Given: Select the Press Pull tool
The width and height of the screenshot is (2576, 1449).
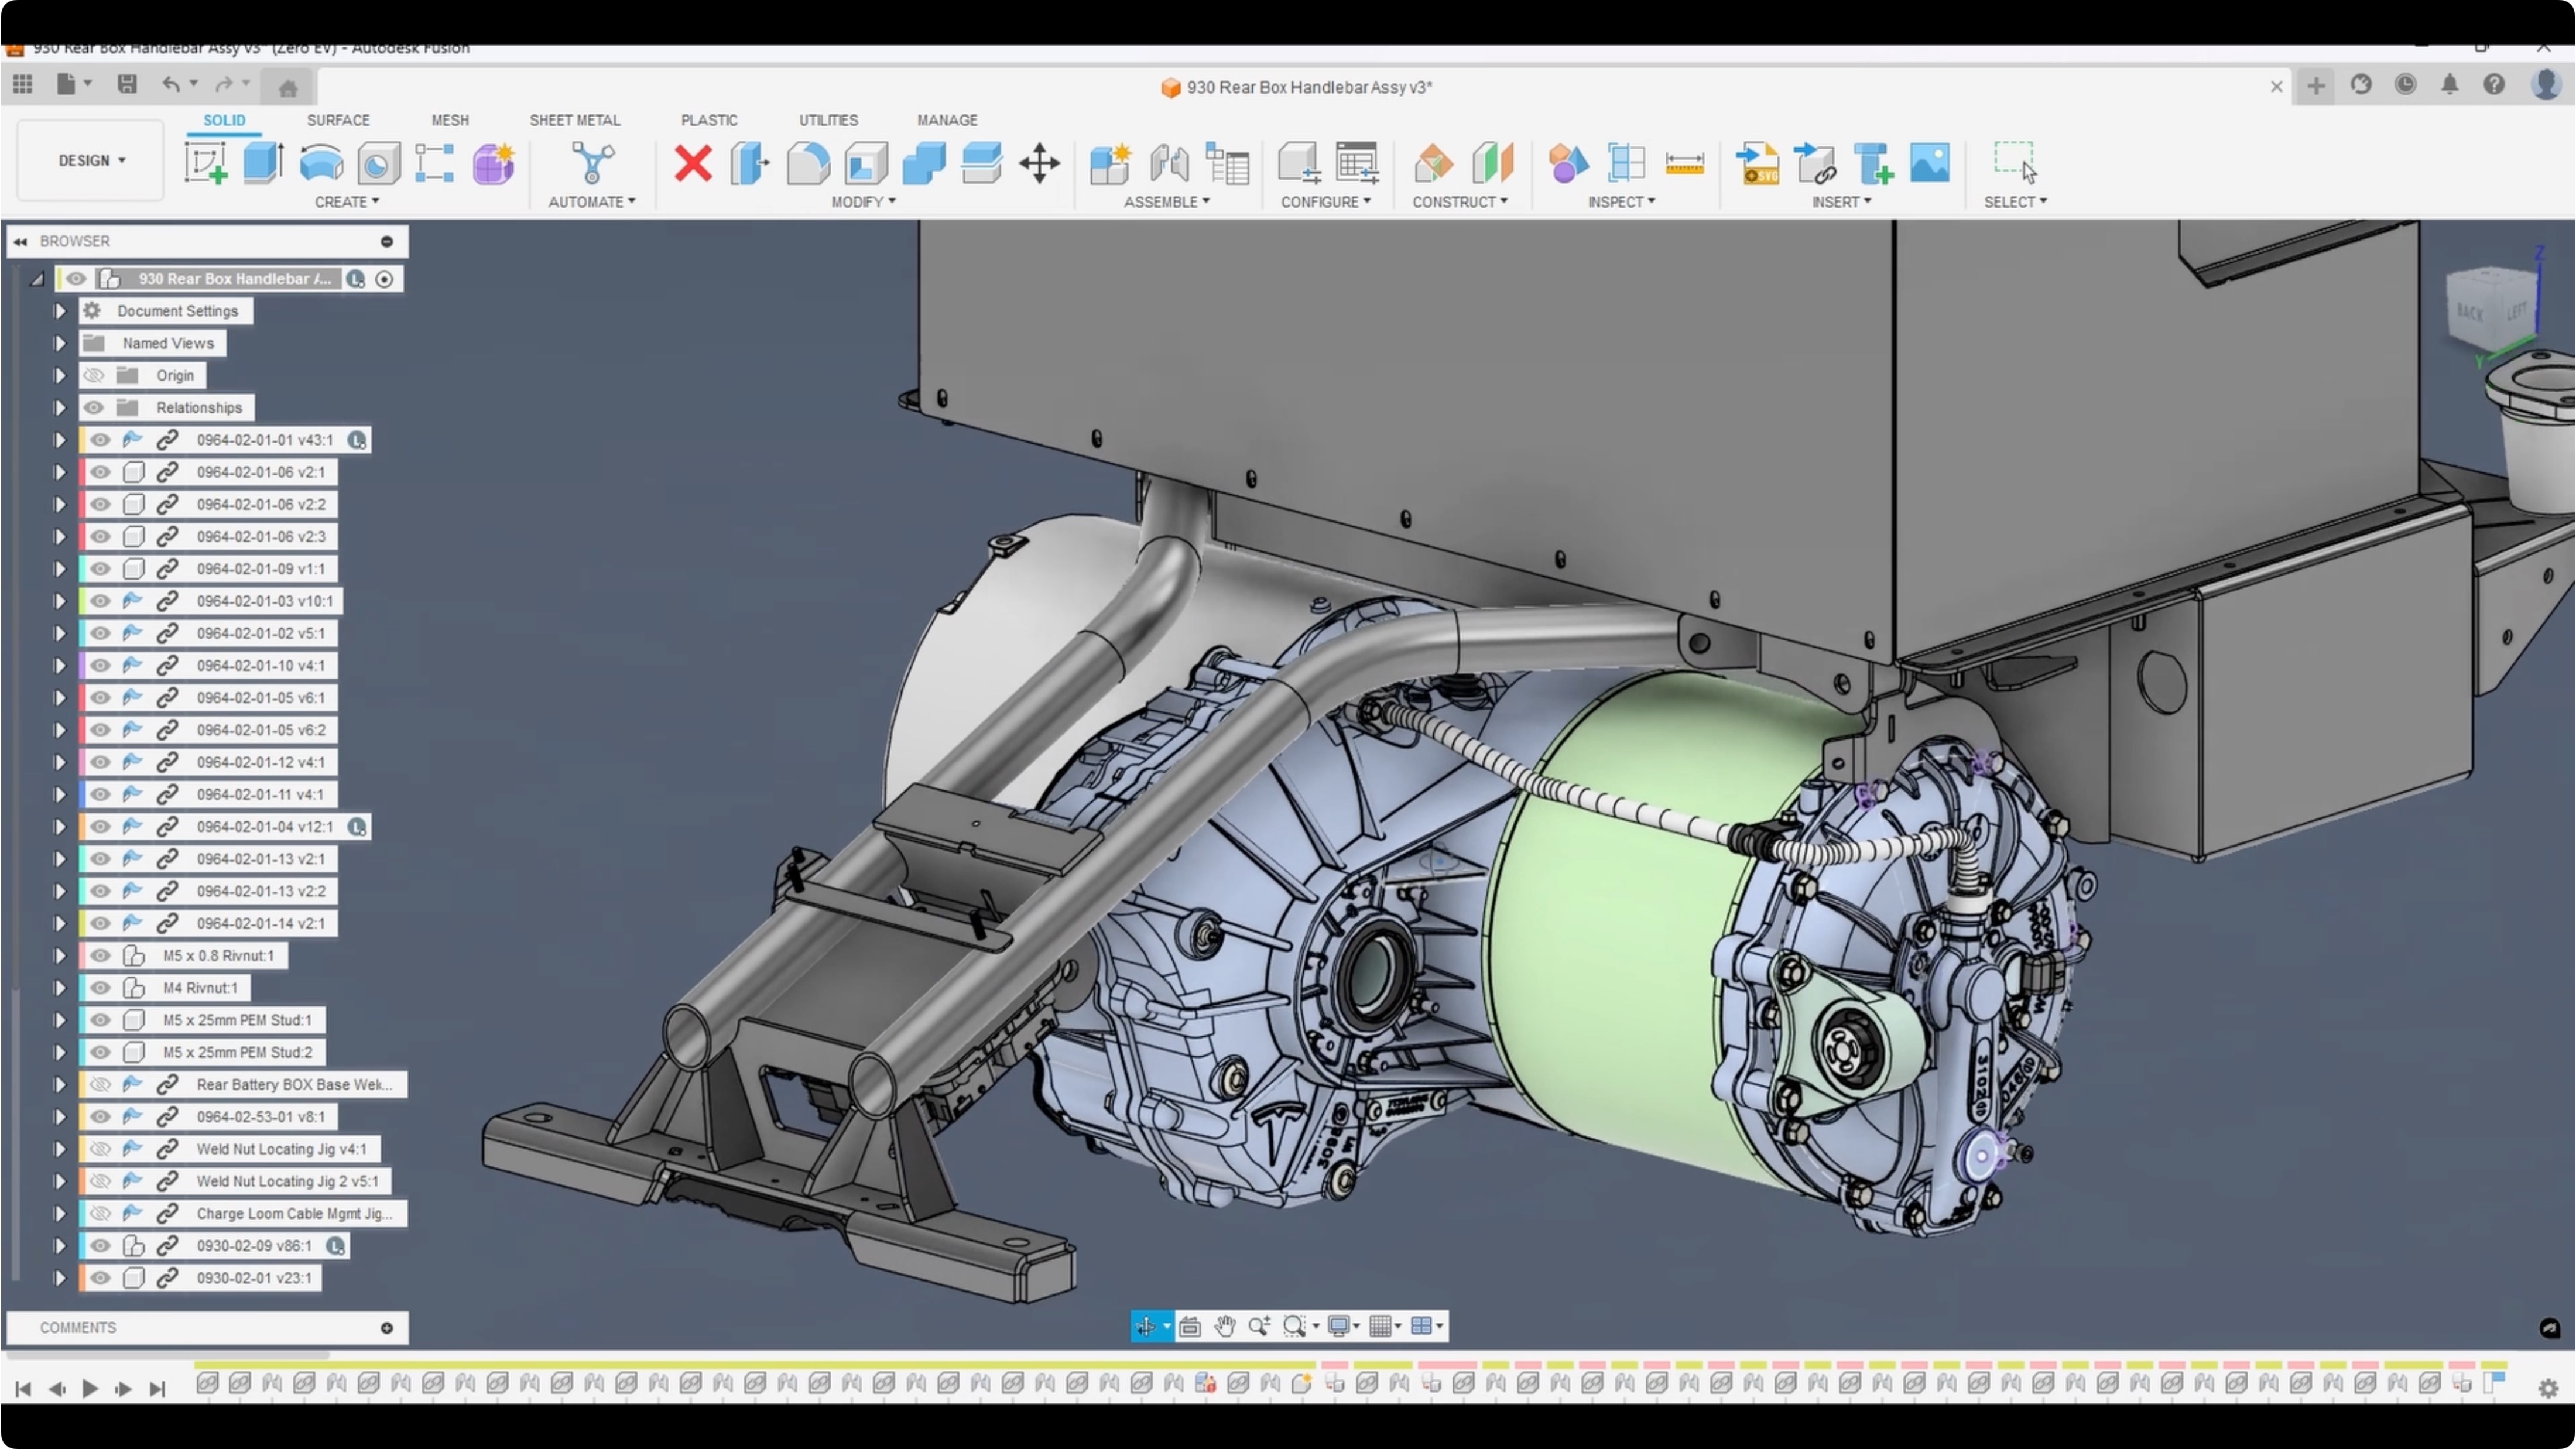Looking at the screenshot, I should click(x=749, y=163).
